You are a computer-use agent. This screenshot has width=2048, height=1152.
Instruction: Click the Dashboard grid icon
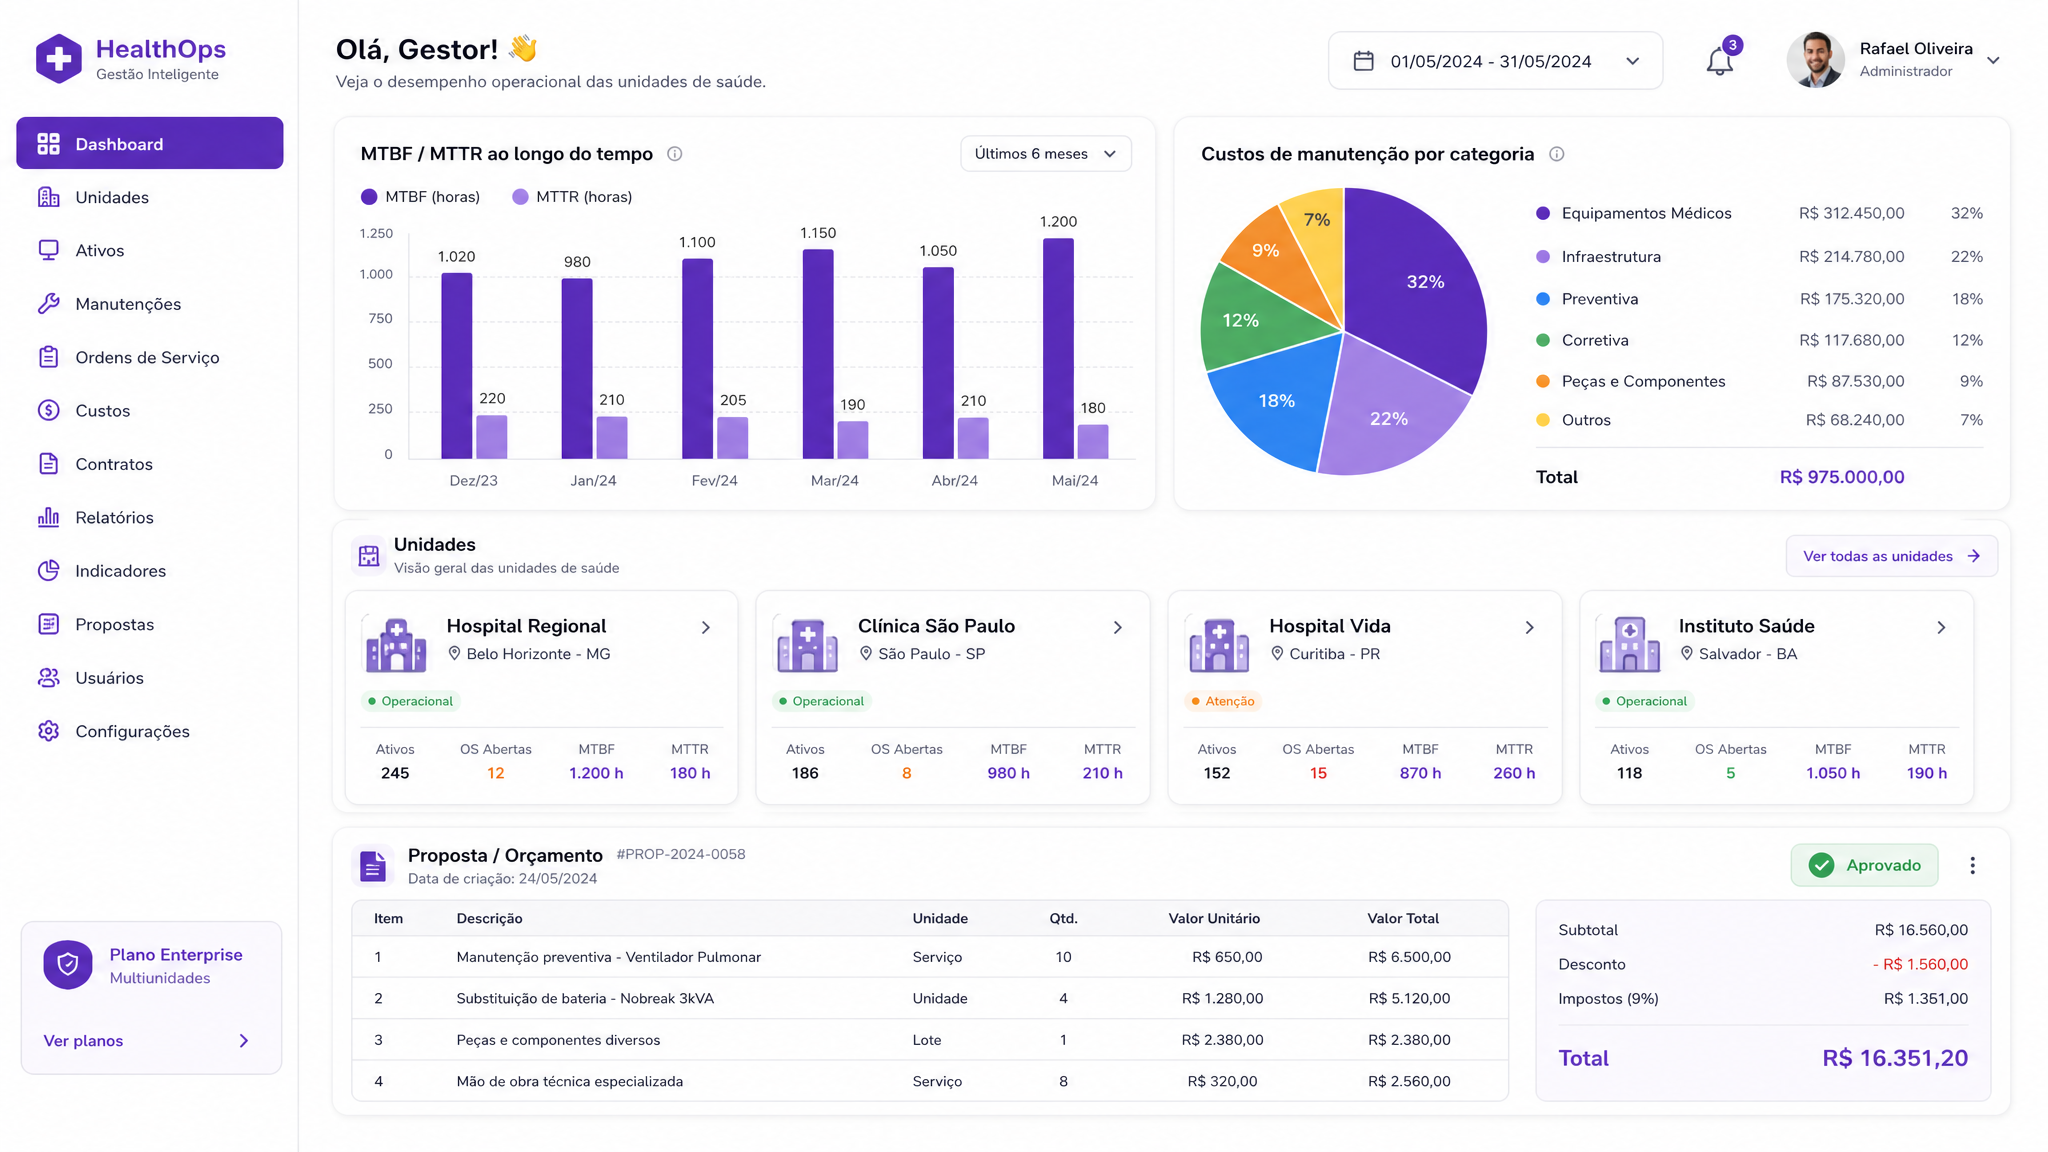tap(48, 144)
